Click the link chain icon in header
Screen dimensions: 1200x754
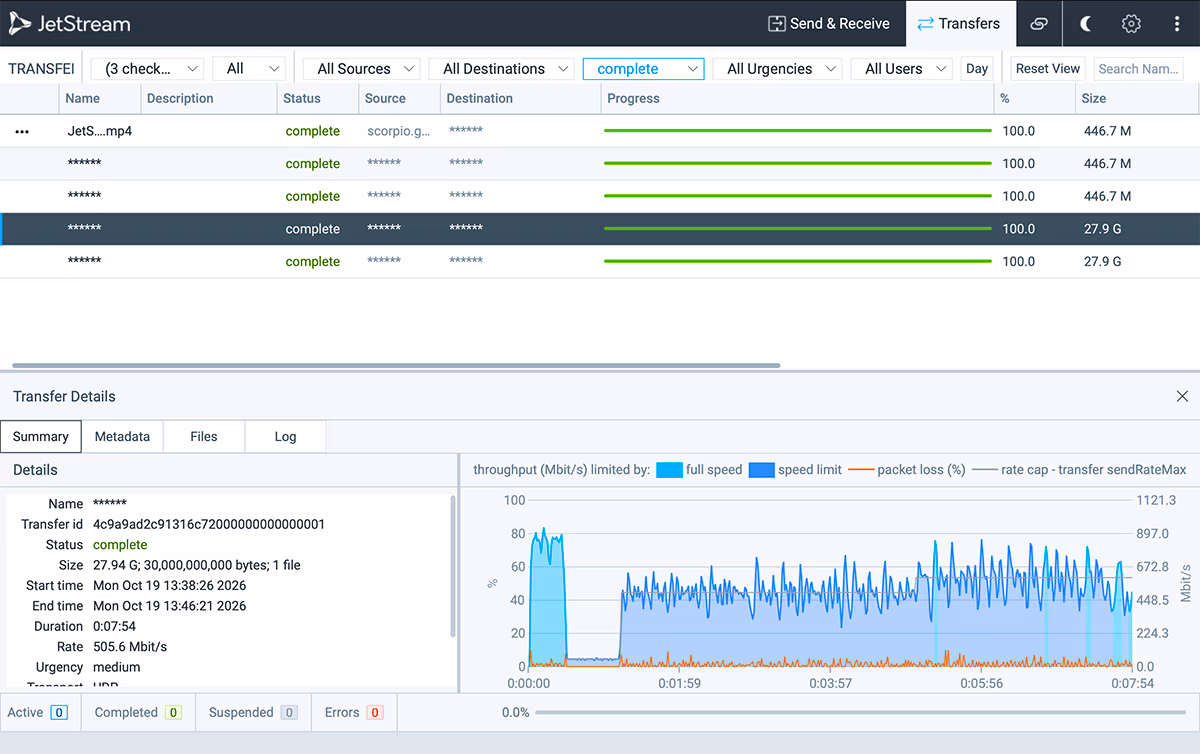pyautogui.click(x=1039, y=23)
